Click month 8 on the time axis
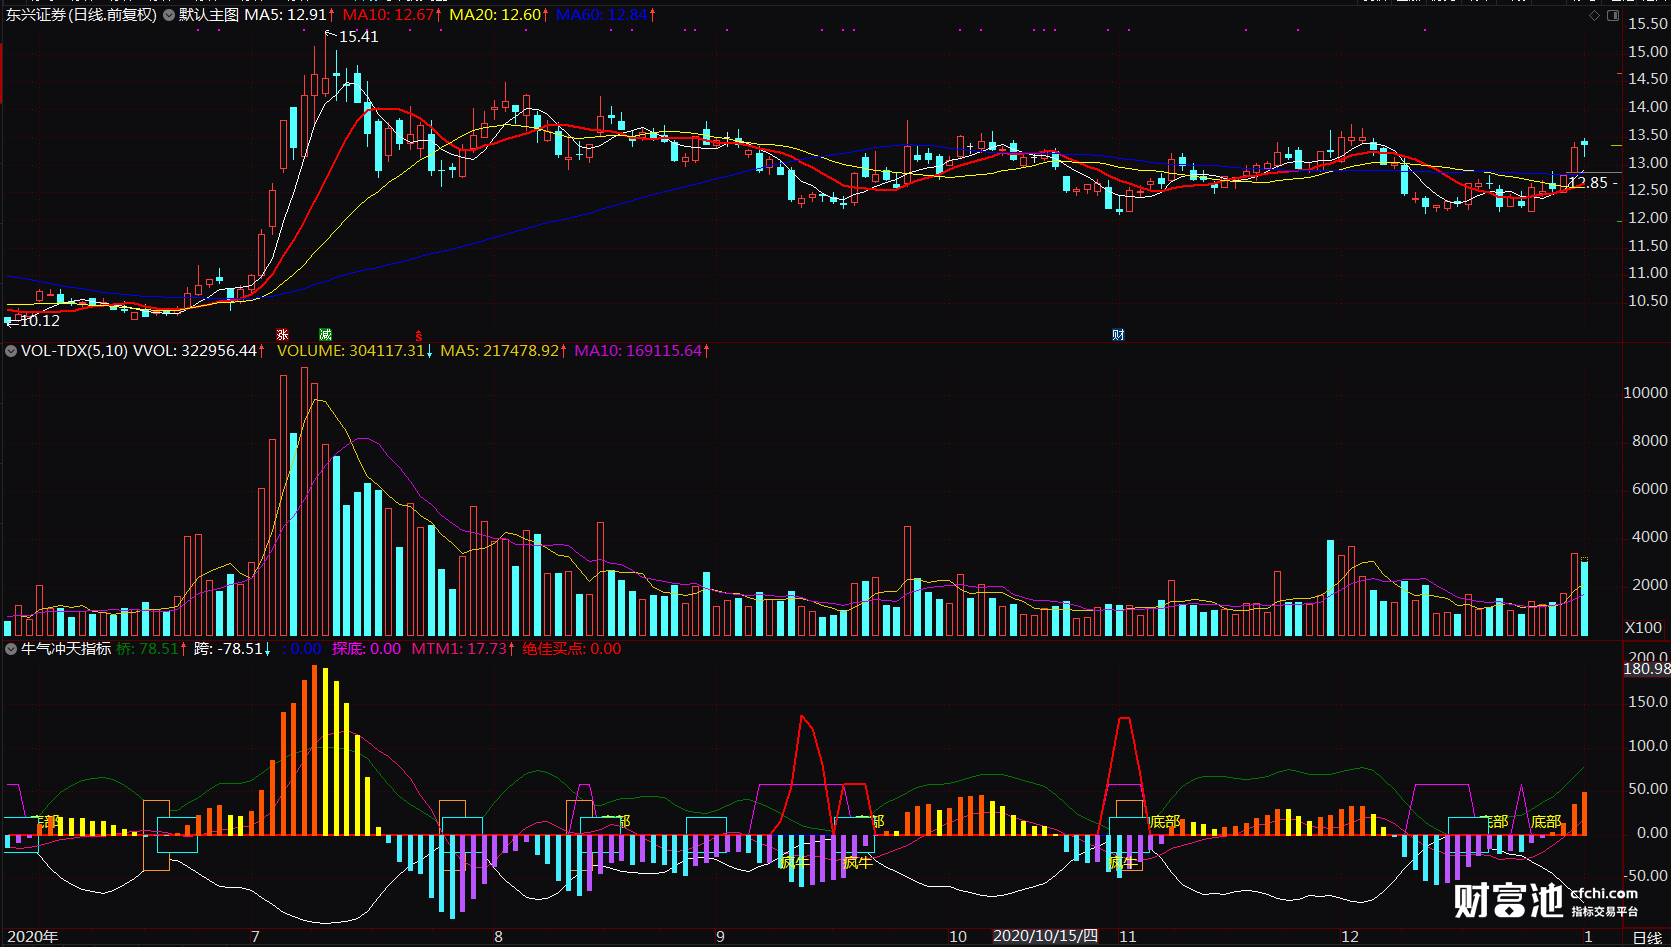 tap(498, 937)
